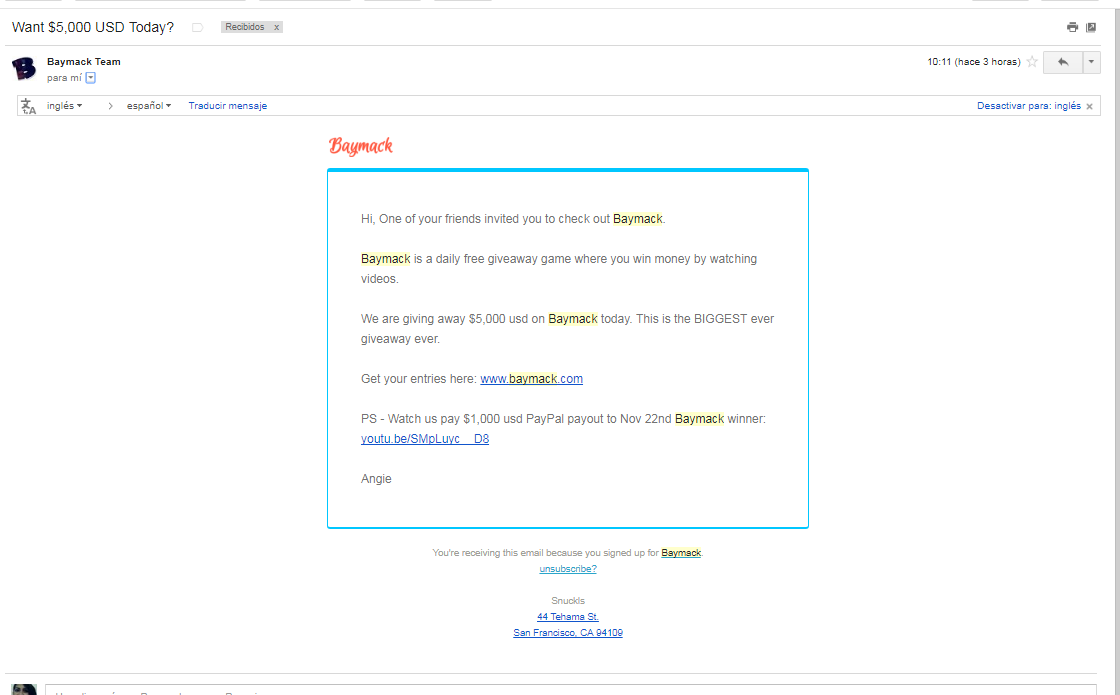Screen dimensions: 1120x695
Task: Reply using the arrow button
Action: point(1063,62)
